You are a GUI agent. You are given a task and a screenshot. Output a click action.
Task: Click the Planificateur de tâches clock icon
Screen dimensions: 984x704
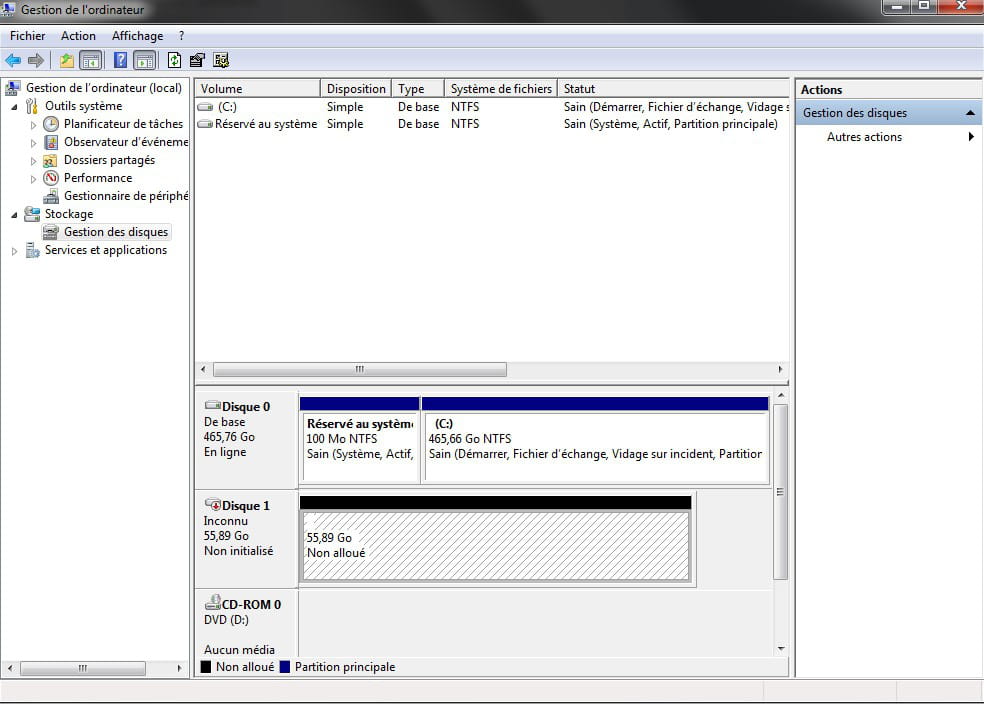[x=51, y=124]
